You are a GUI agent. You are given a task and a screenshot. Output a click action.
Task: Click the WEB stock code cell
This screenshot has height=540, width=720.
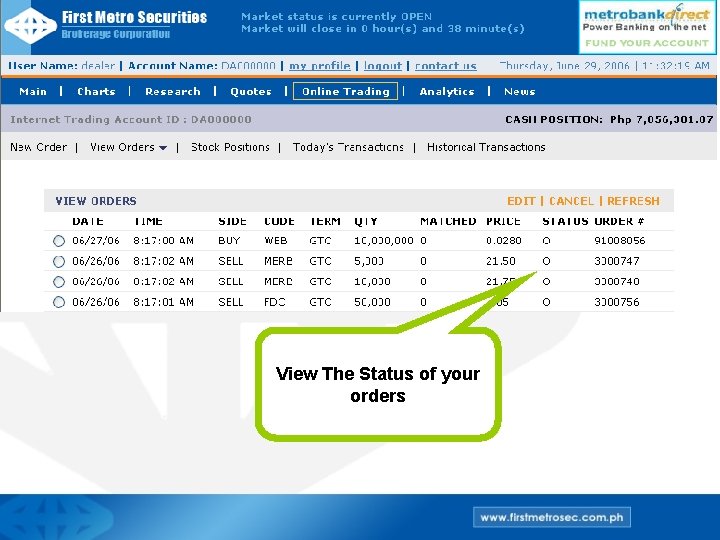tap(276, 241)
